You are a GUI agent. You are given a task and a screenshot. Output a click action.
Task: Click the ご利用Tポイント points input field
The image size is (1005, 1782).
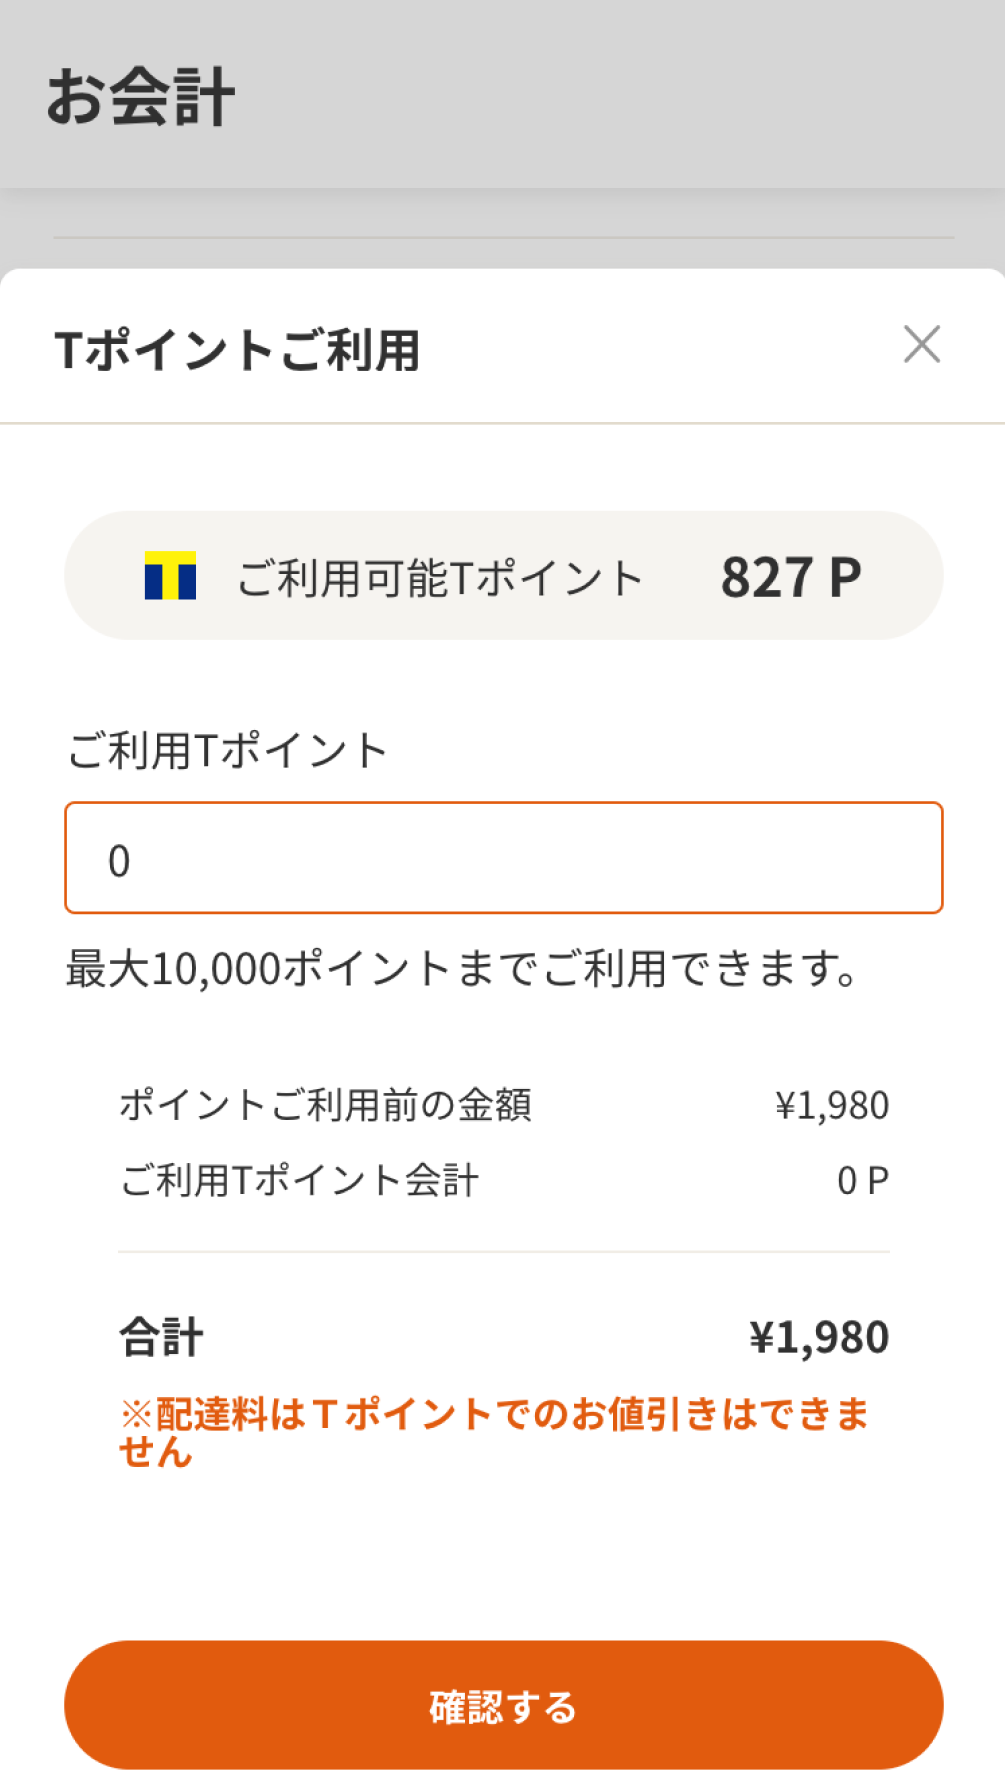[502, 857]
